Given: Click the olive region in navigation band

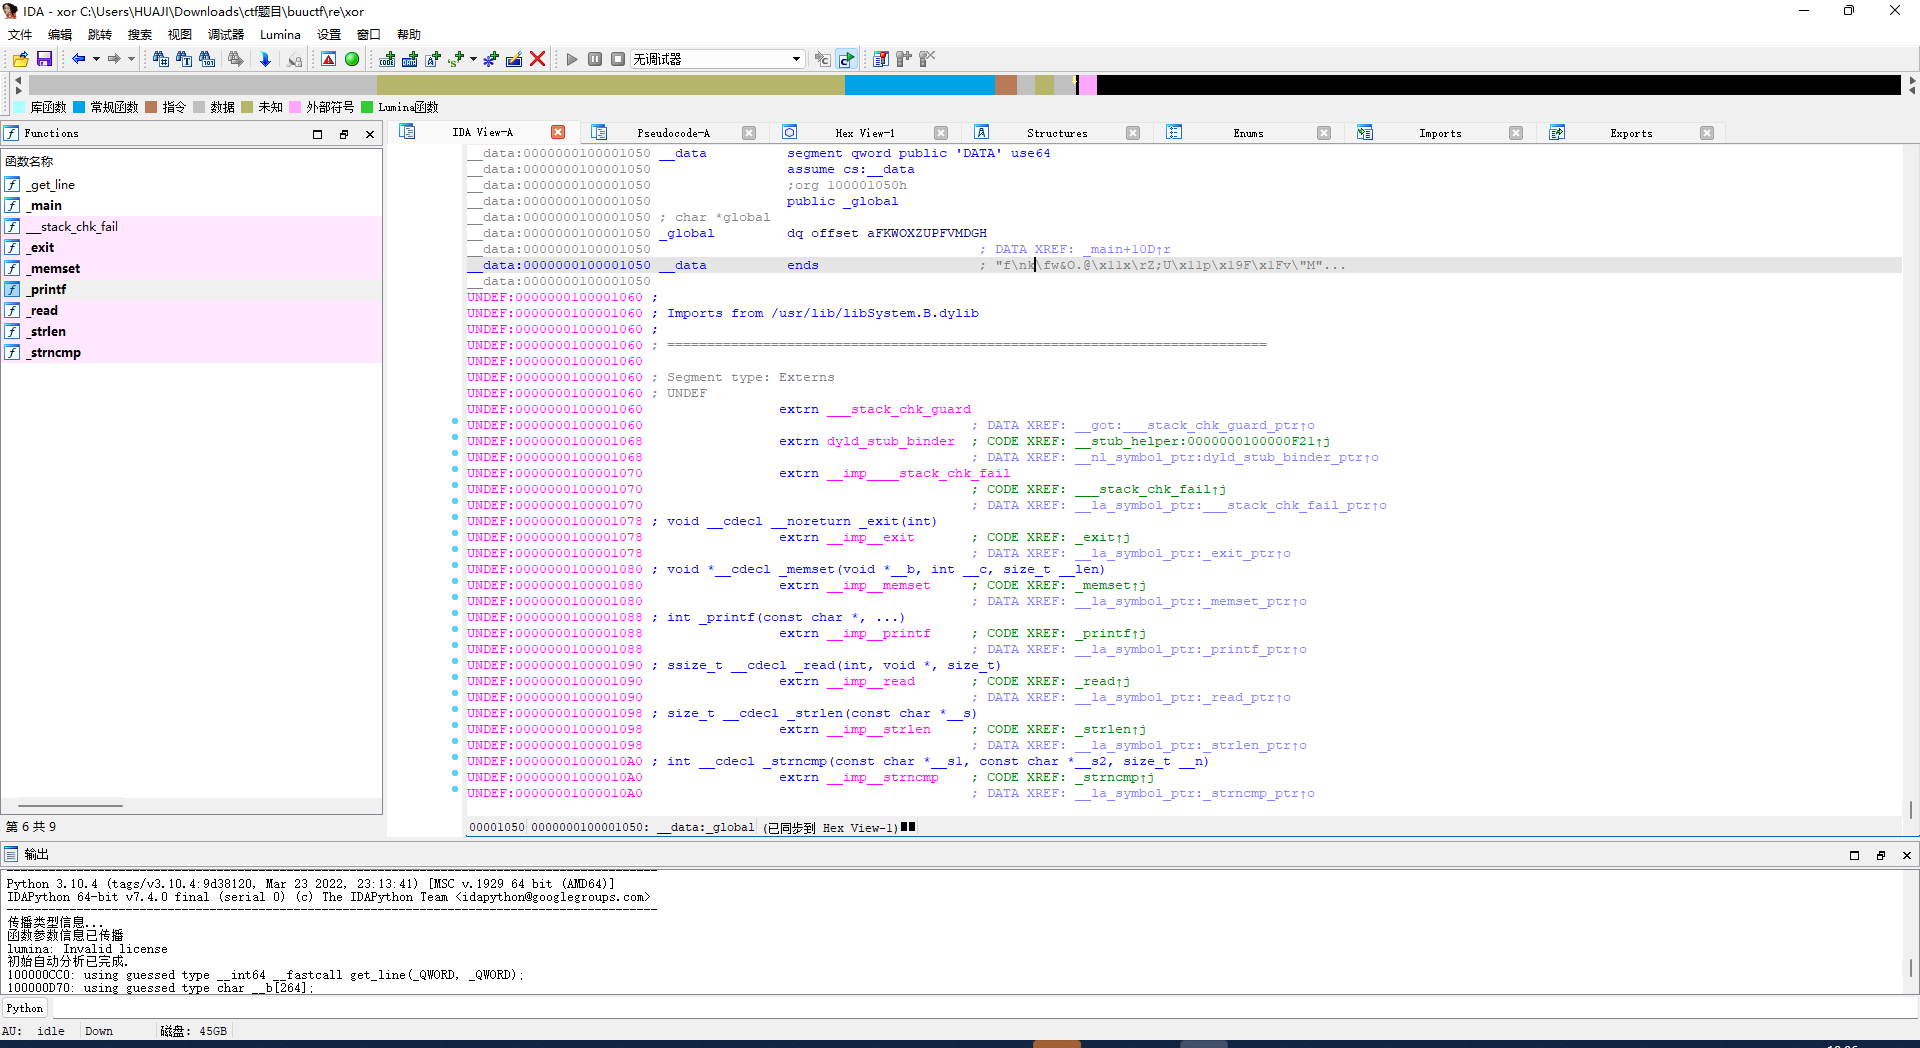Looking at the screenshot, I should (610, 85).
